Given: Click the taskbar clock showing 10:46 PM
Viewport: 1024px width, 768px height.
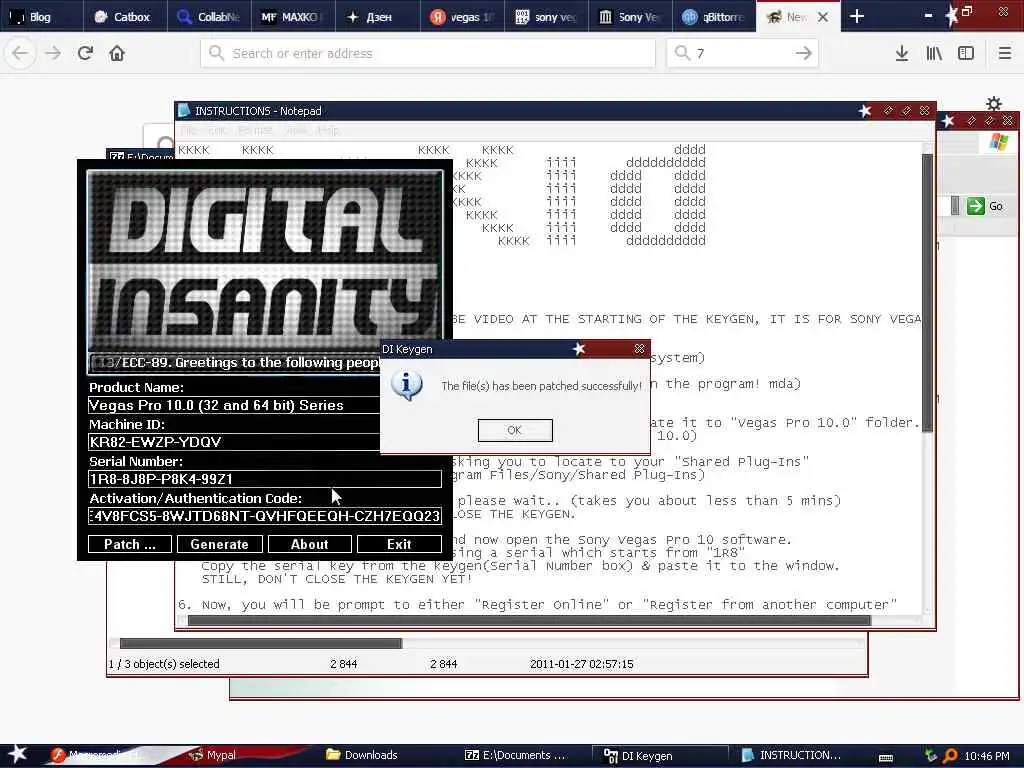Looking at the screenshot, I should click(987, 756).
